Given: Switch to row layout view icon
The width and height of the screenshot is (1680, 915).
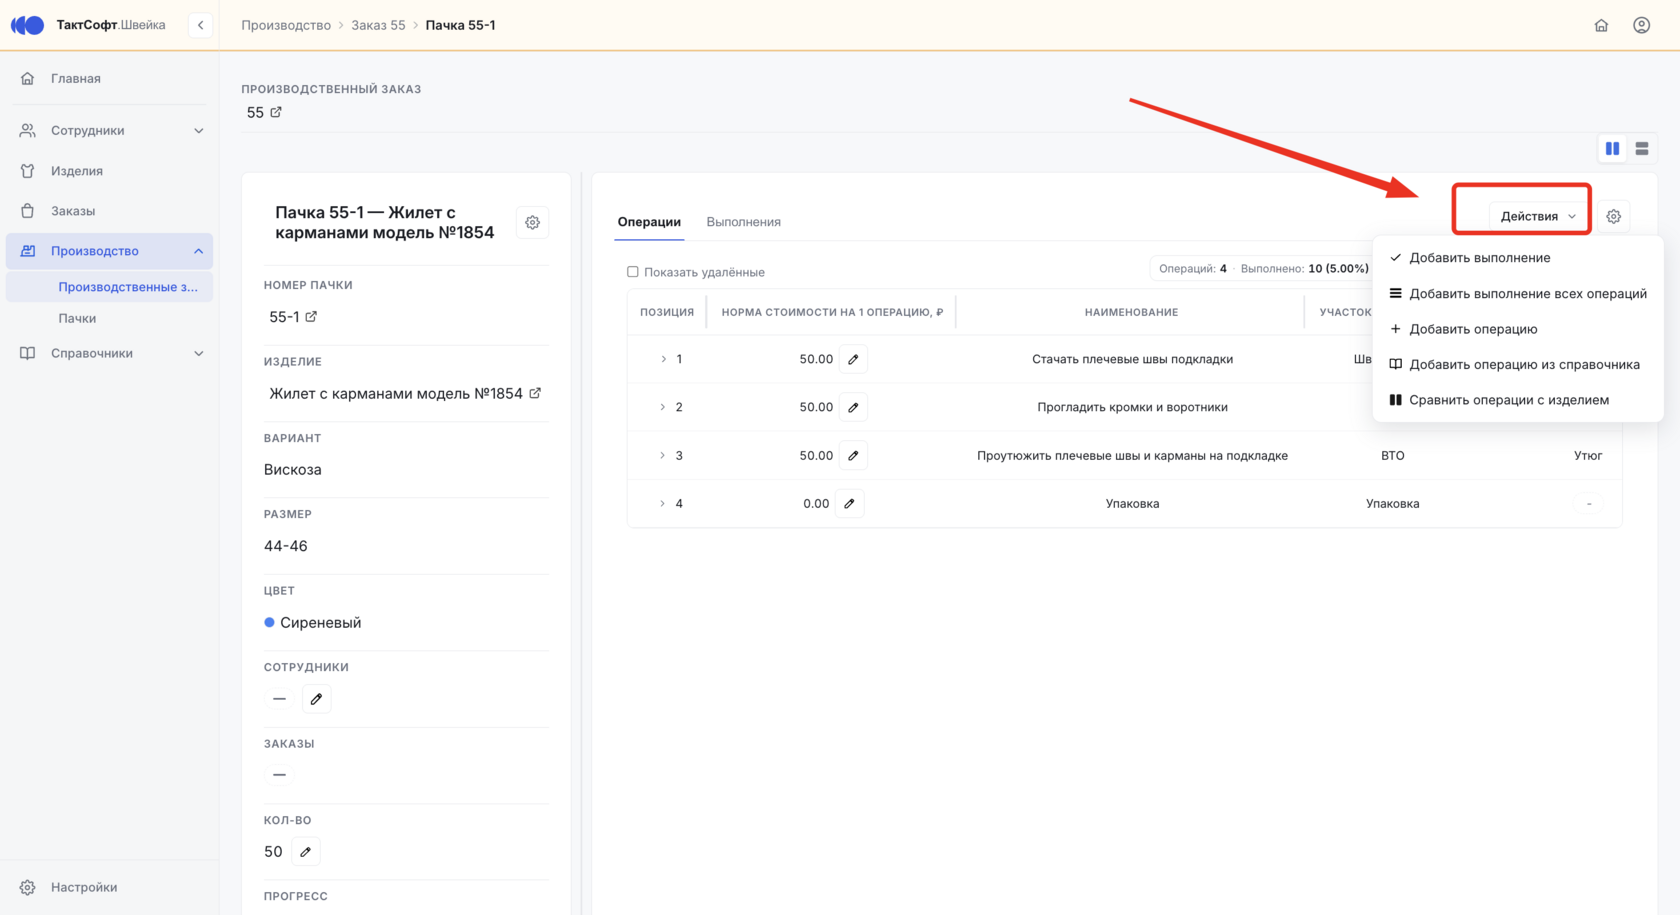Looking at the screenshot, I should (1642, 148).
